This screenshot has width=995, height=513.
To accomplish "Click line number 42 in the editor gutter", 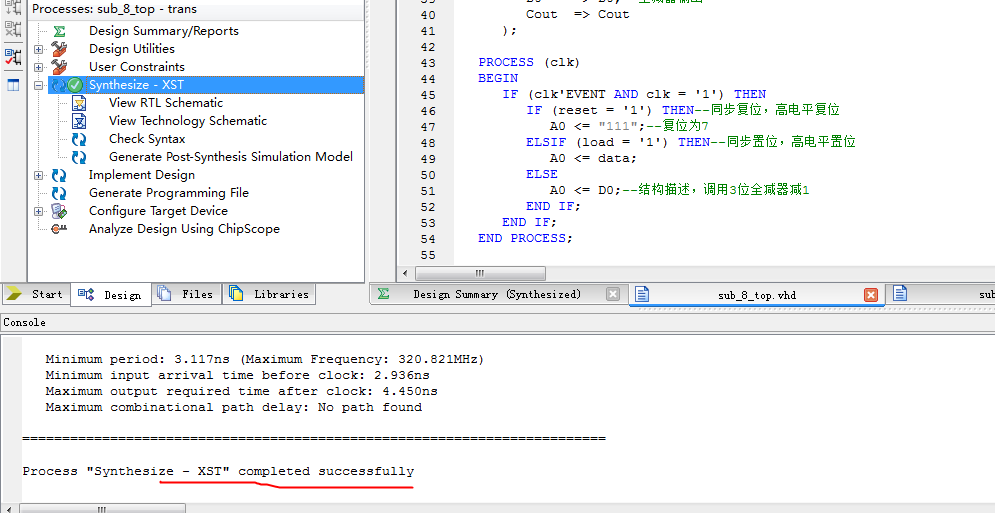I will click(428, 46).
